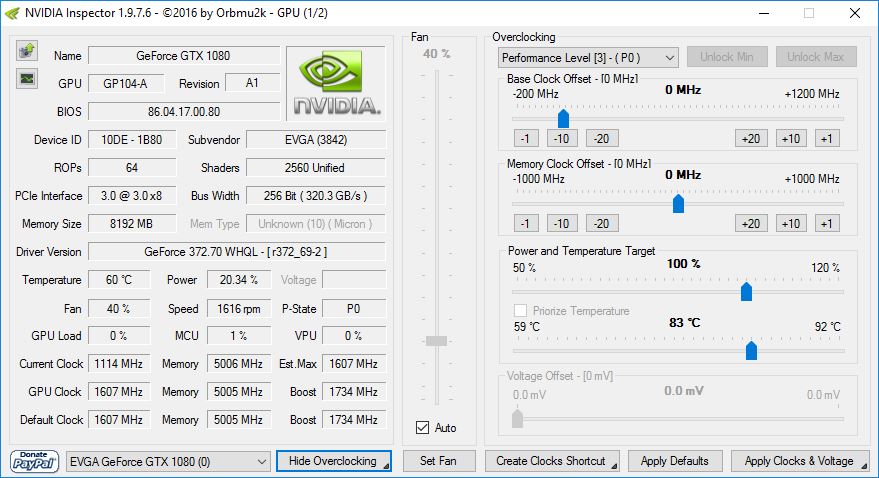The width and height of the screenshot is (879, 478).
Task: Click Memory Clock Offset +10 button
Action: [791, 224]
